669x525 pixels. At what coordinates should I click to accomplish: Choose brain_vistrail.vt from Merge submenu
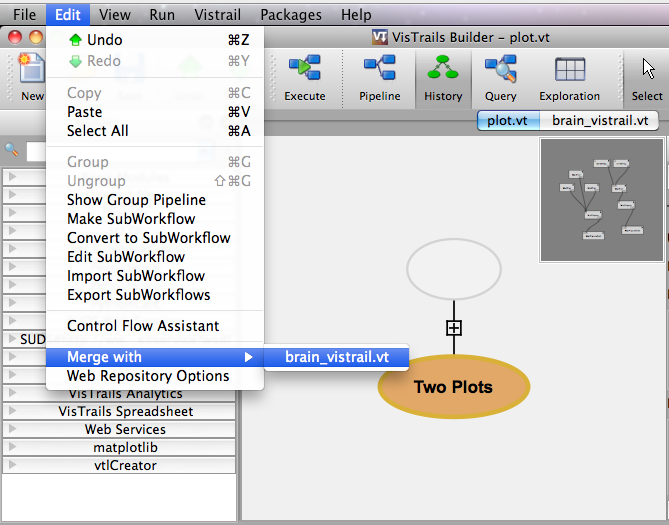[336, 357]
